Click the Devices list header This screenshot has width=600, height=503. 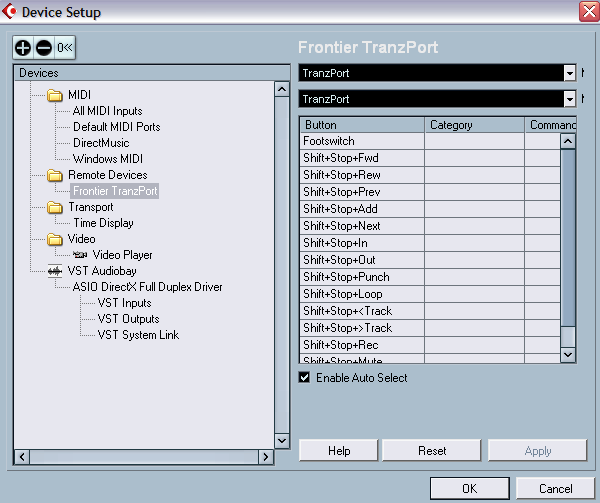point(152,73)
